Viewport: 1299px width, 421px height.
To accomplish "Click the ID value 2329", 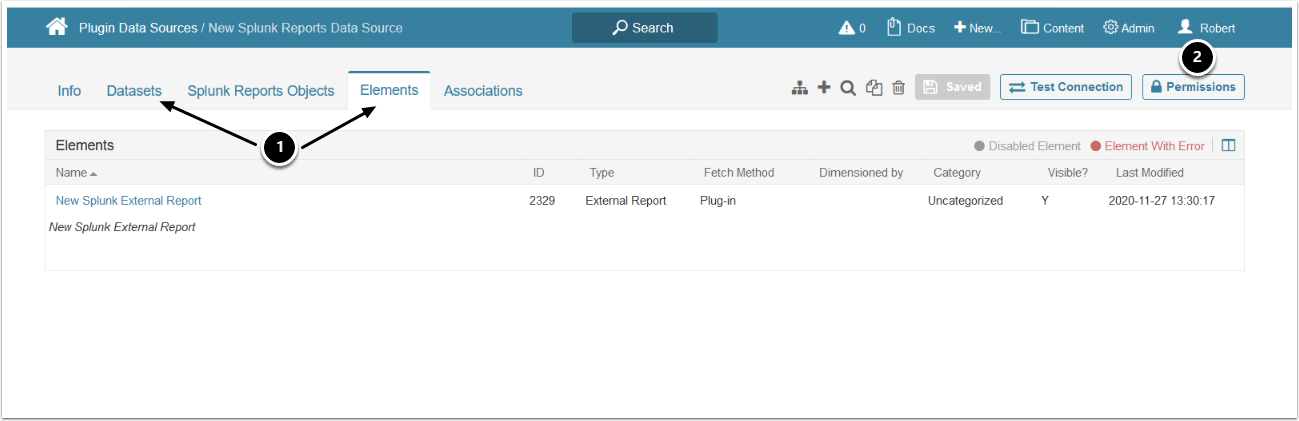I will pos(542,201).
